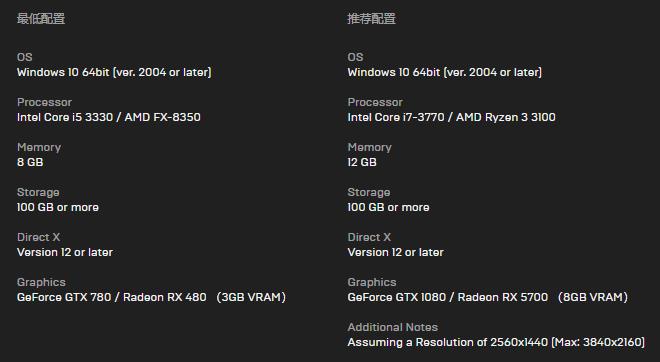The width and height of the screenshot is (660, 362).
Task: Click minimum Direct X Version 12 text
Action: click(65, 253)
